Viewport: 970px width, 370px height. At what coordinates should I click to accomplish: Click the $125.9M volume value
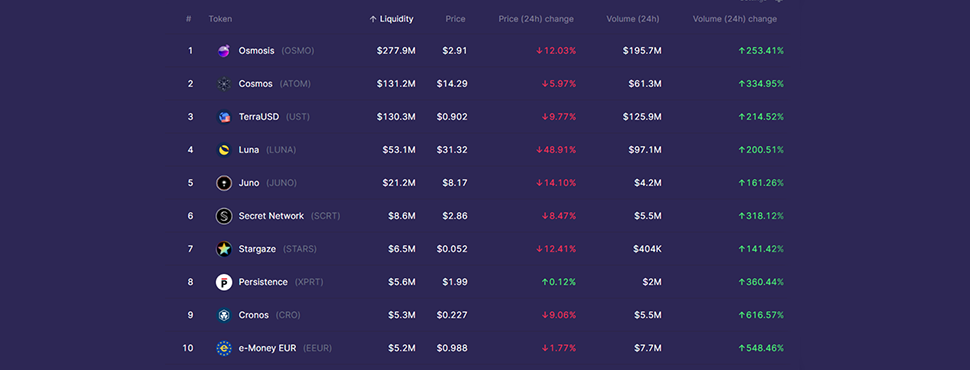[642, 116]
